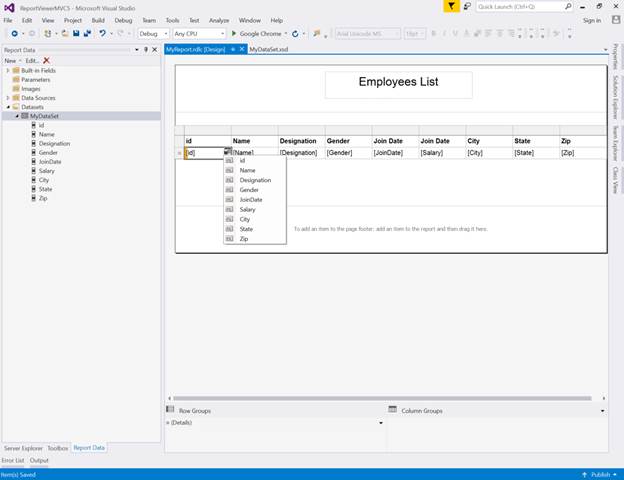624x480 pixels.
Task: Open the Solution Explorer side tab
Action: tap(616, 97)
